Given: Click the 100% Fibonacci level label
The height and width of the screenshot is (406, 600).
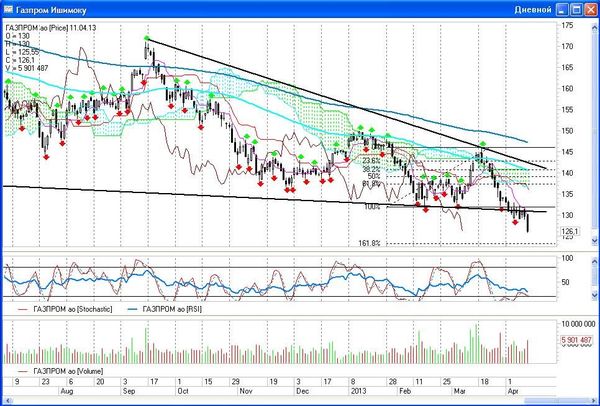Looking at the screenshot, I should 372,207.
